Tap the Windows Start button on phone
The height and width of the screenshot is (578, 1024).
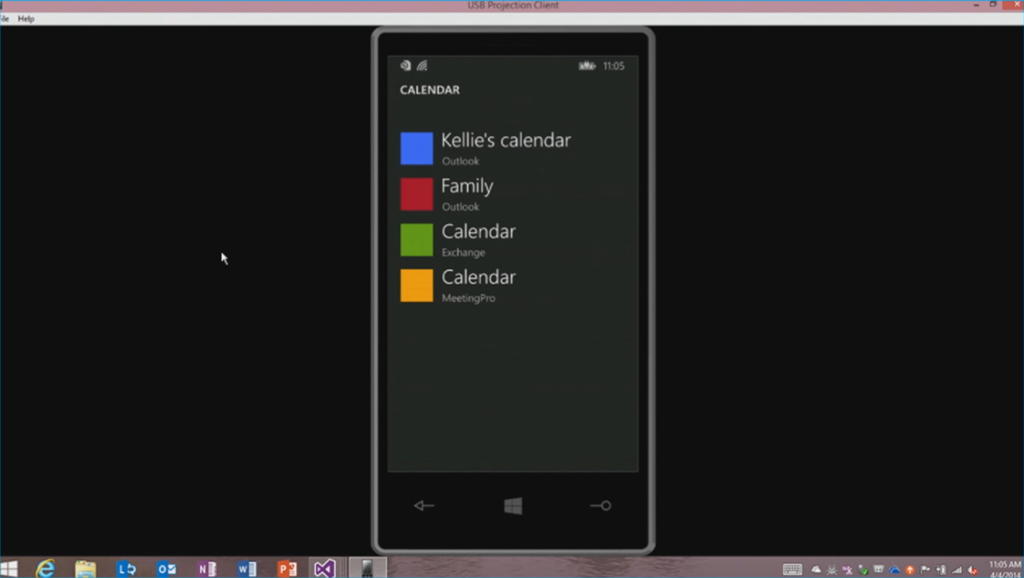pyautogui.click(x=513, y=506)
